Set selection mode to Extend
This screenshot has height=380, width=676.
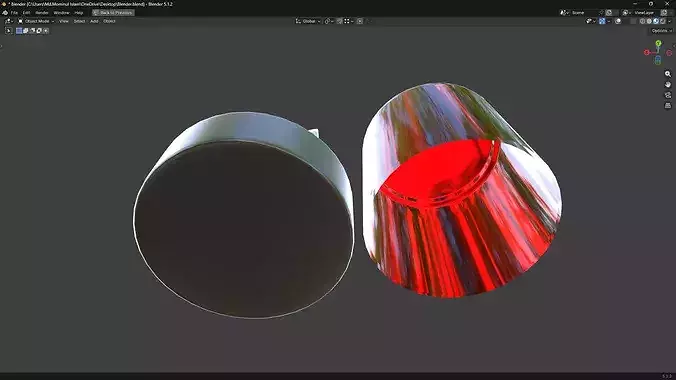25,31
